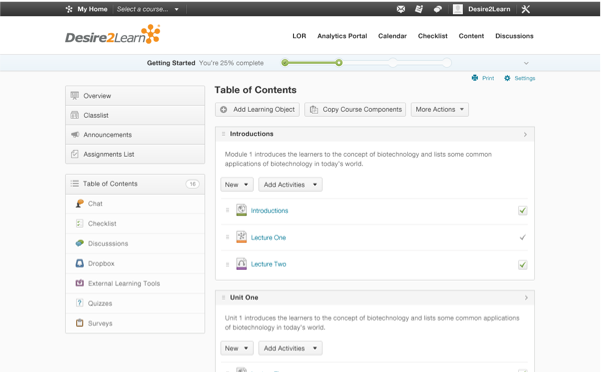Open Add Activities dropdown in Introductions module

coord(290,185)
